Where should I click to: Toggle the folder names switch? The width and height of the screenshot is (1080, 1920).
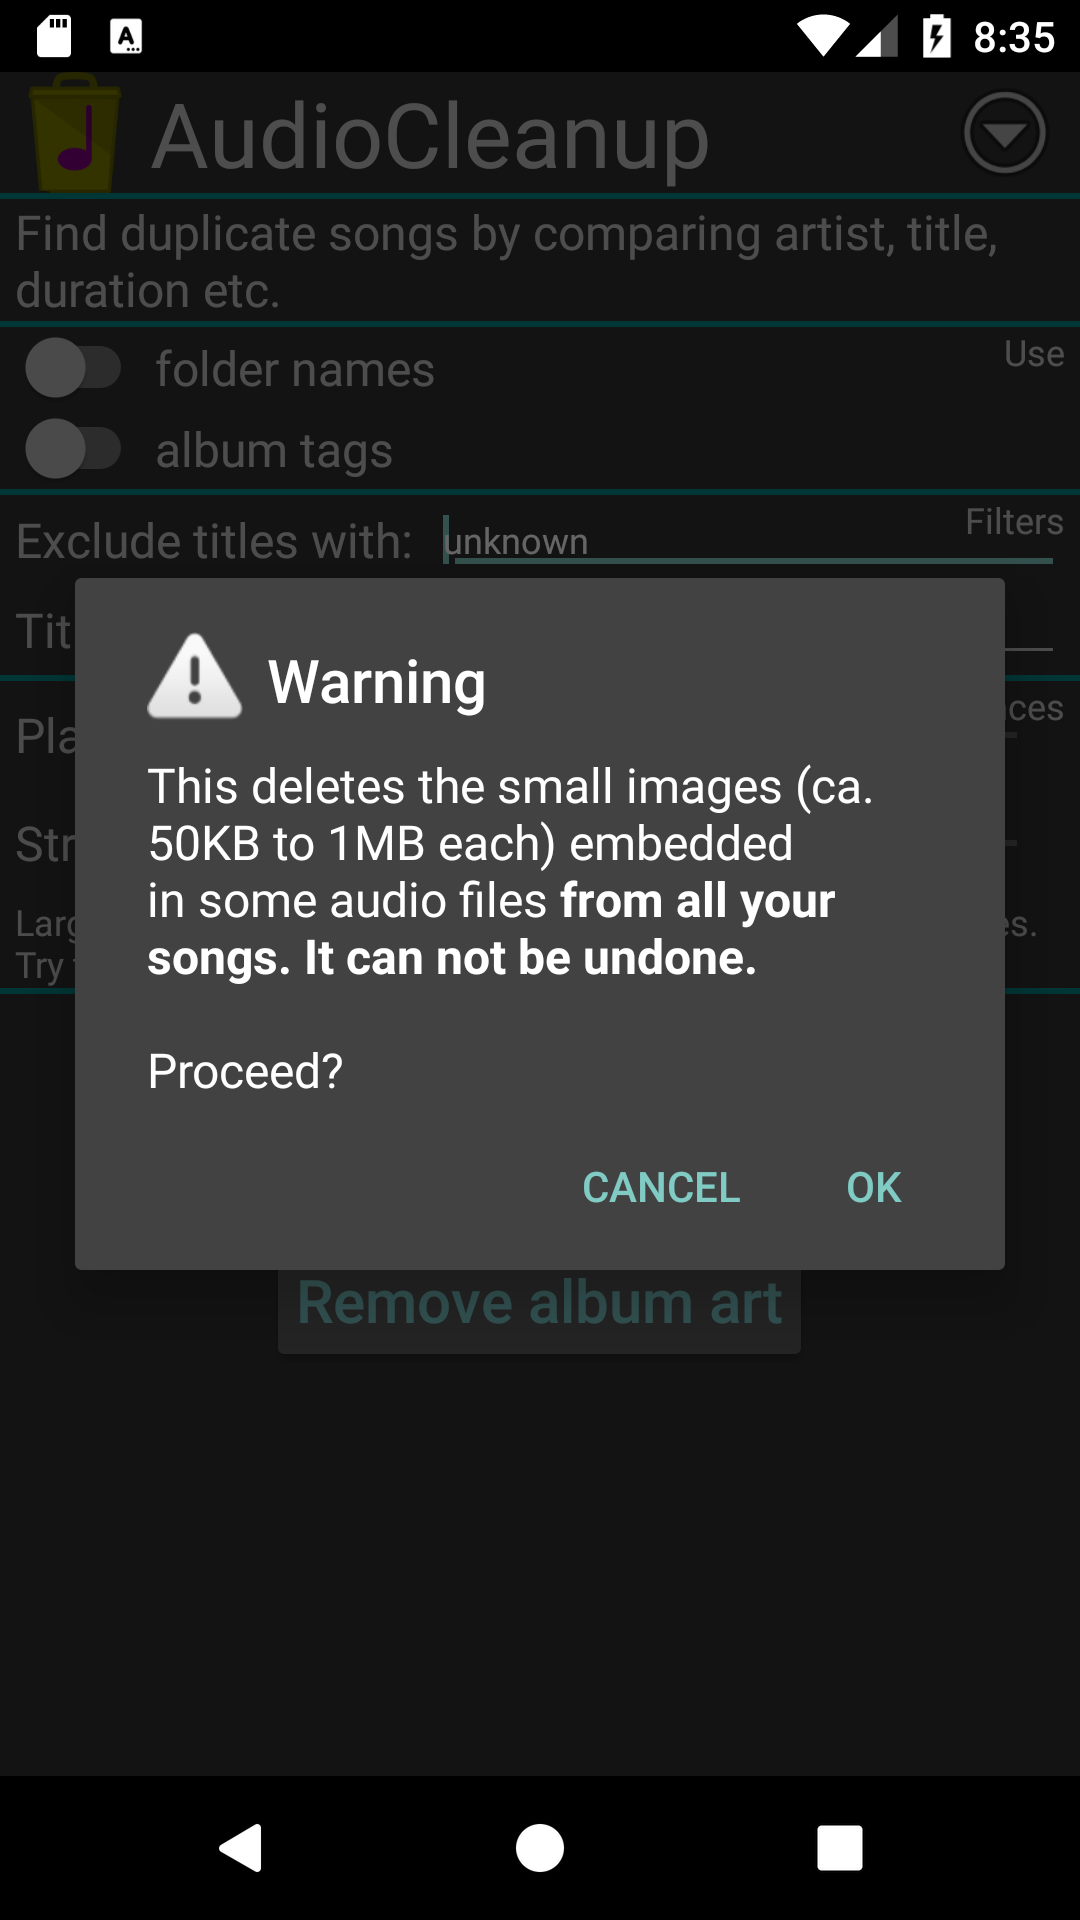tap(73, 368)
